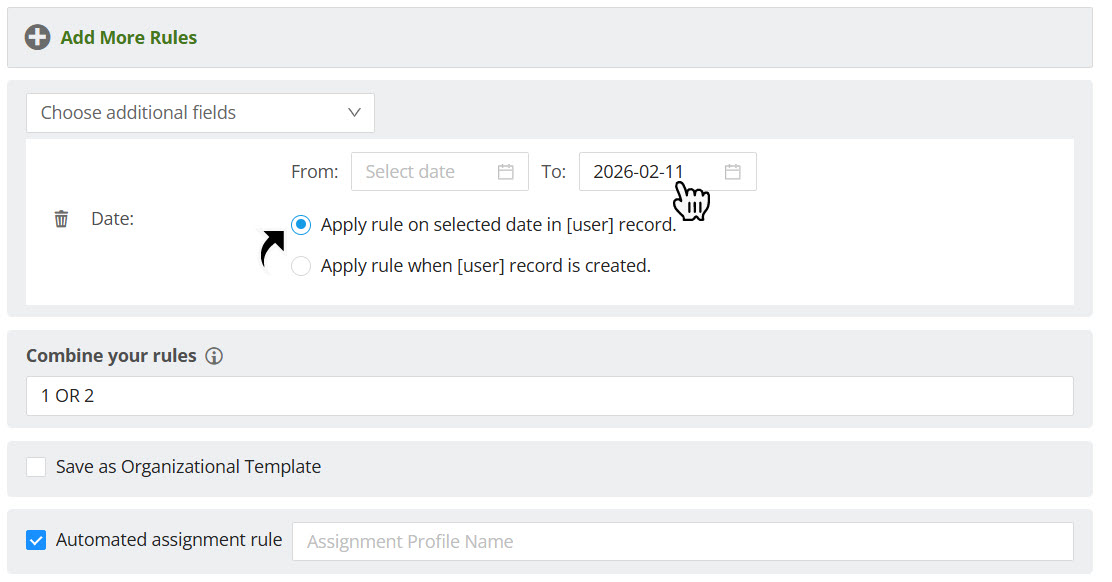Image resolution: width=1112 pixels, height=582 pixels.
Task: Open the calendar icon in the From field
Action: click(x=506, y=172)
